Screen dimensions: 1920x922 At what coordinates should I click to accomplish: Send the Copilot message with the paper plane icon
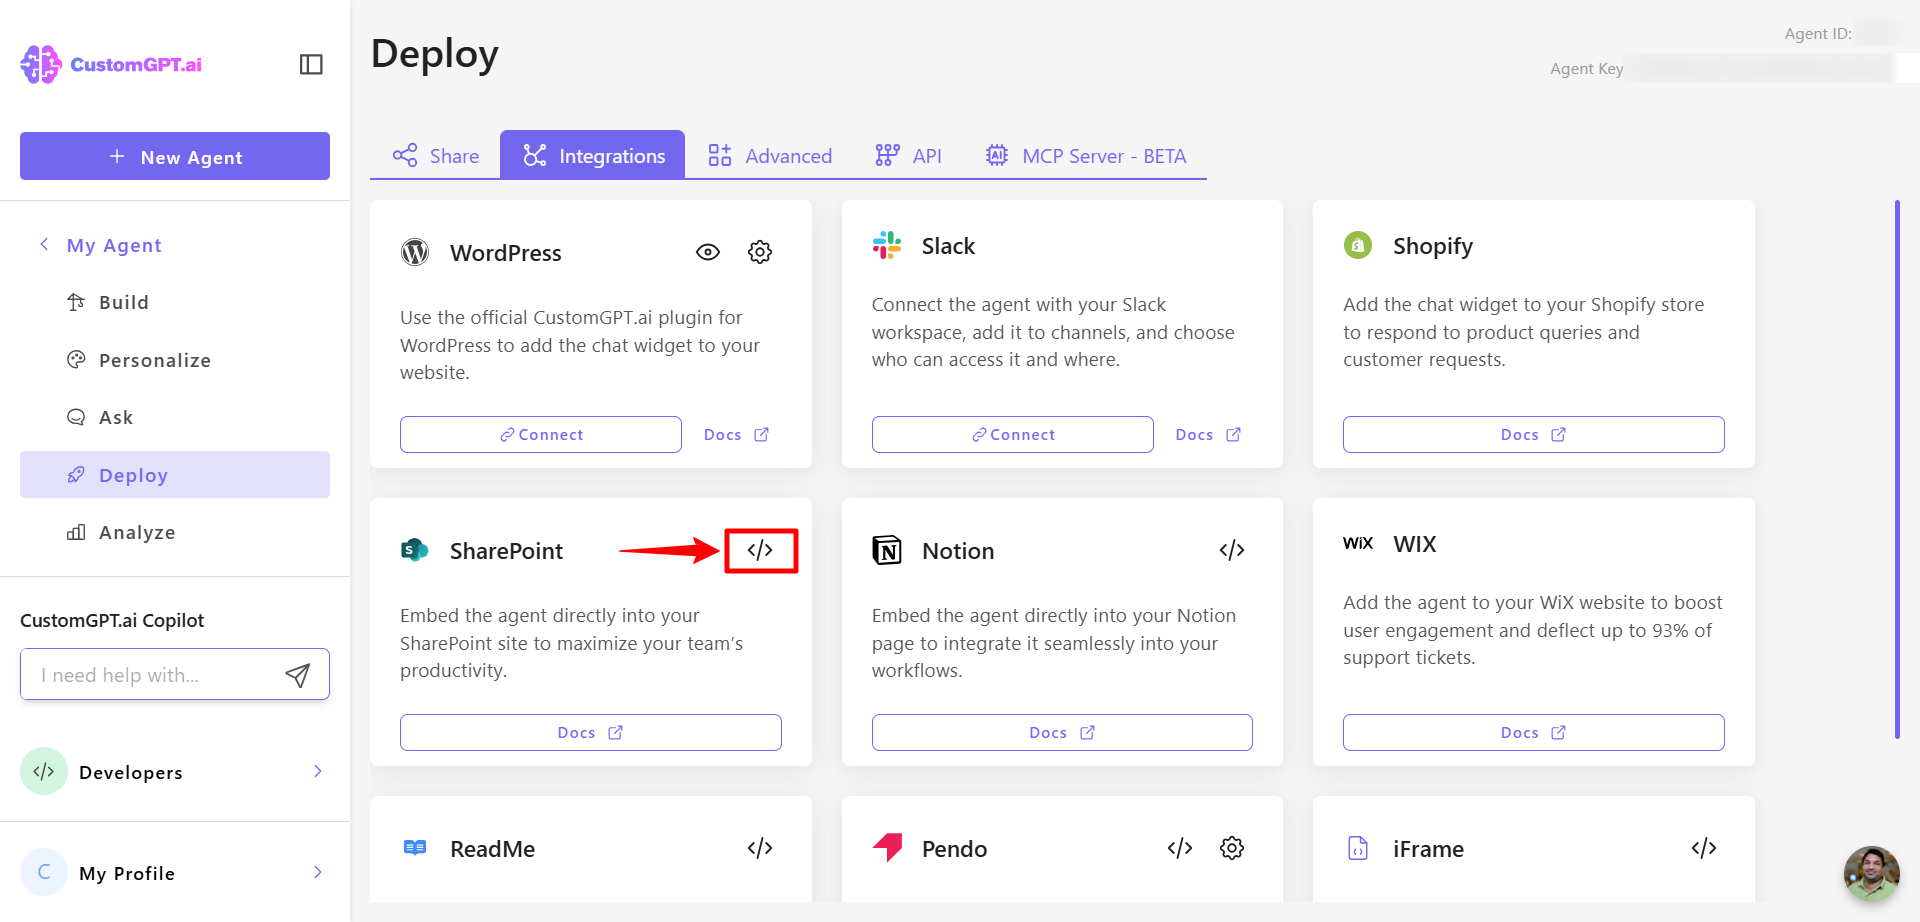click(x=298, y=675)
